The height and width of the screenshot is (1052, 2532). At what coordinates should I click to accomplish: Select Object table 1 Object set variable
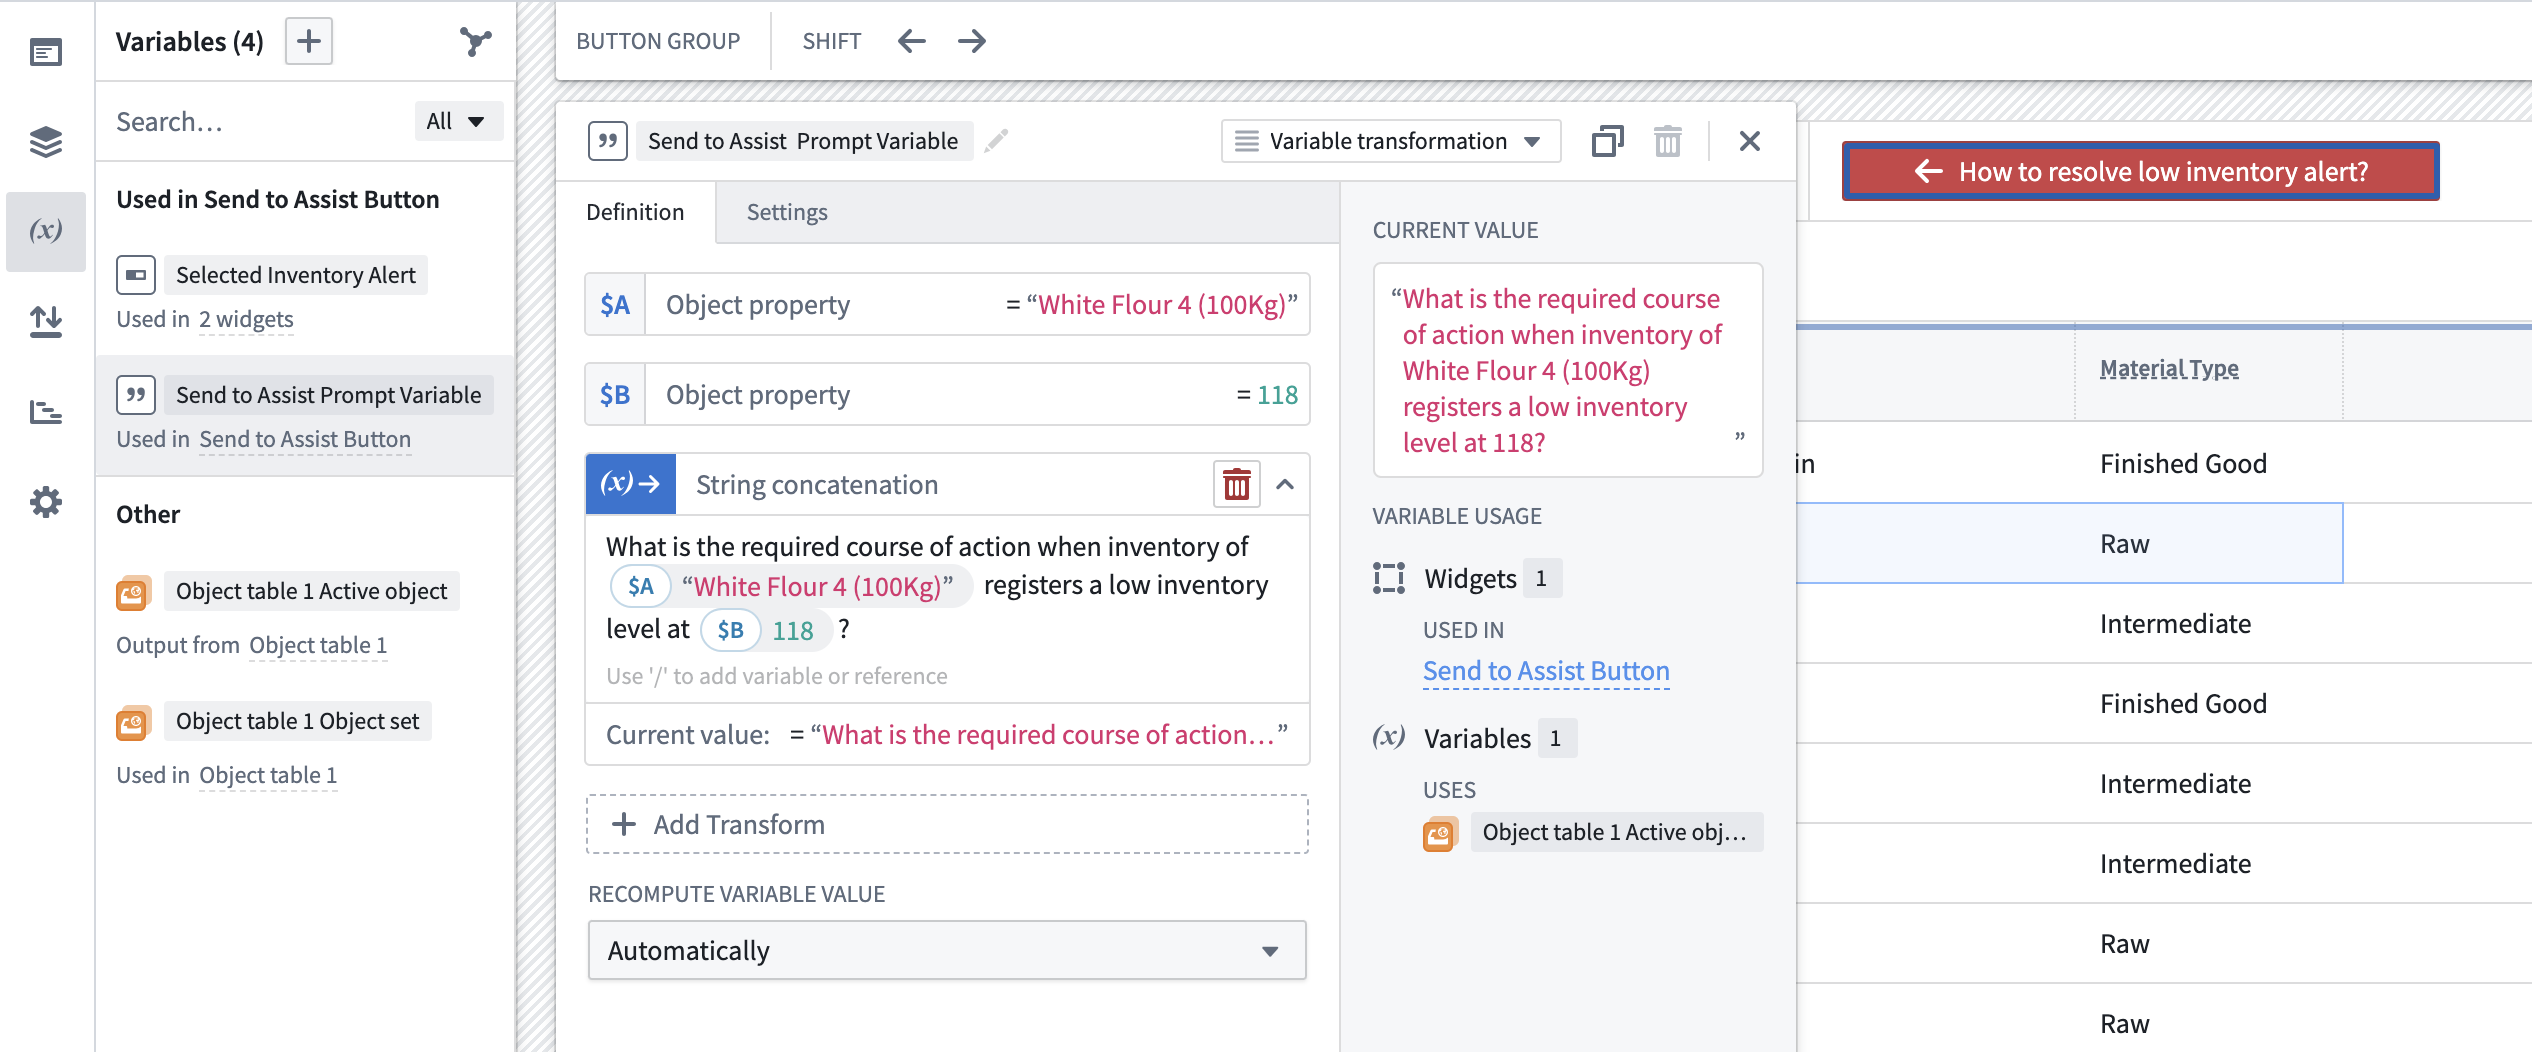click(x=298, y=721)
